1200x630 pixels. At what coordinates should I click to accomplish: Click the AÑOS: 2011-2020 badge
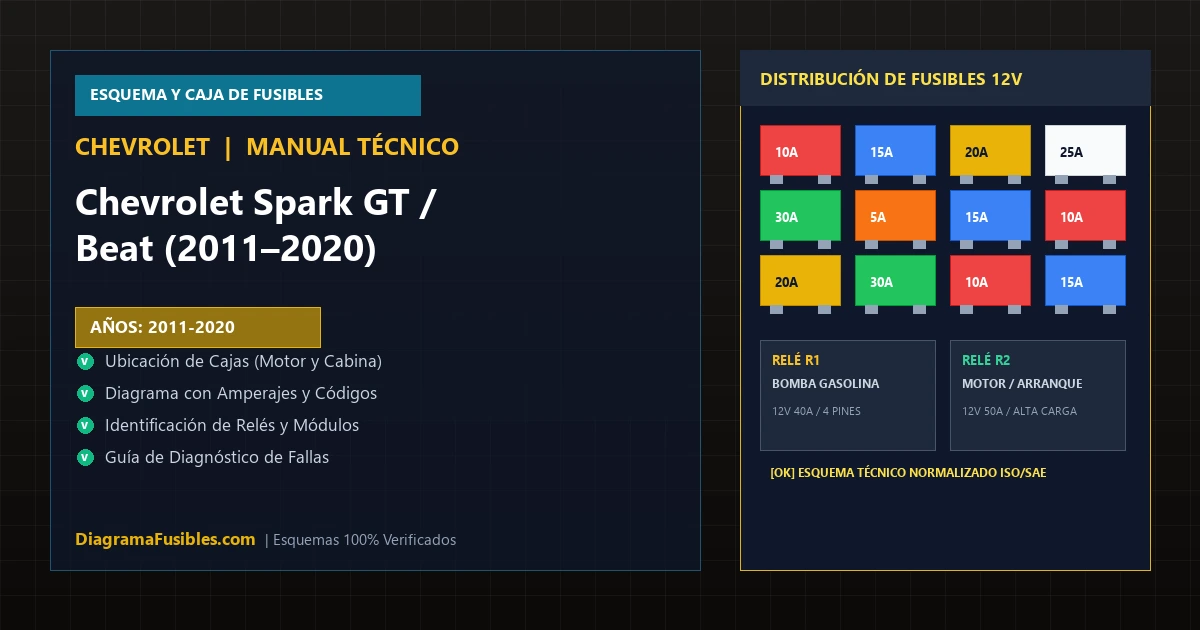[x=198, y=327]
